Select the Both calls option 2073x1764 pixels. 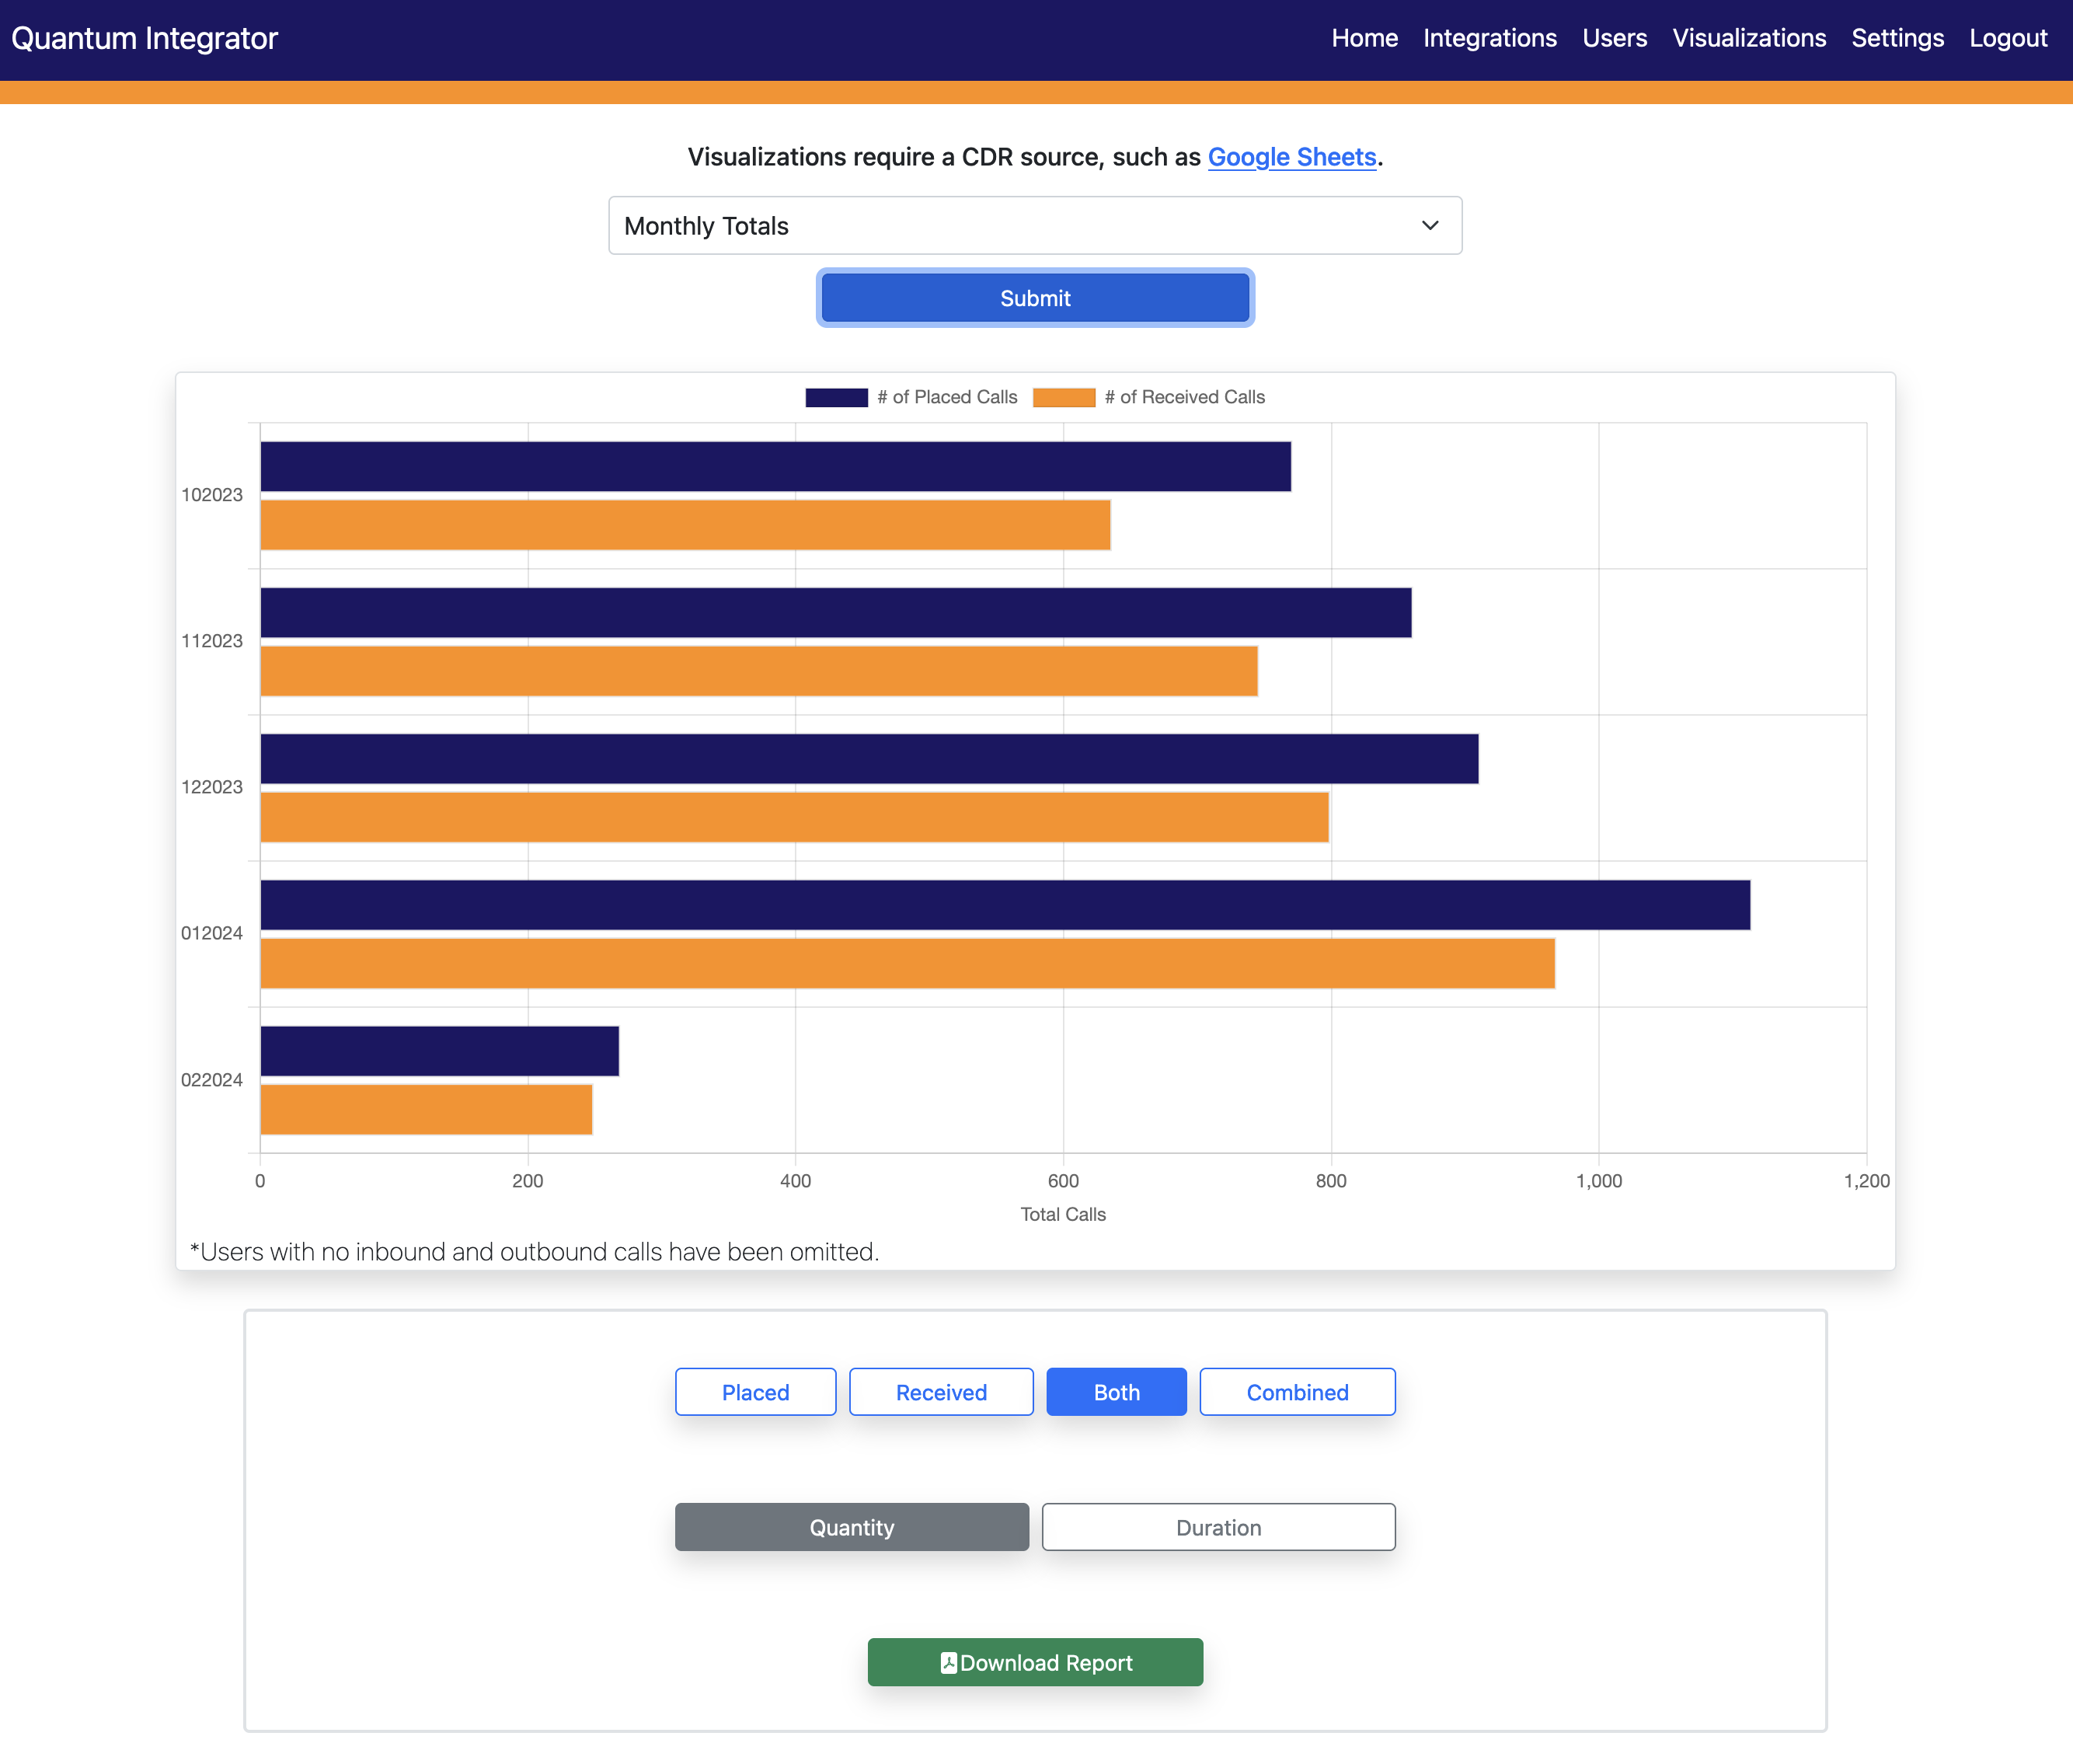(1116, 1392)
